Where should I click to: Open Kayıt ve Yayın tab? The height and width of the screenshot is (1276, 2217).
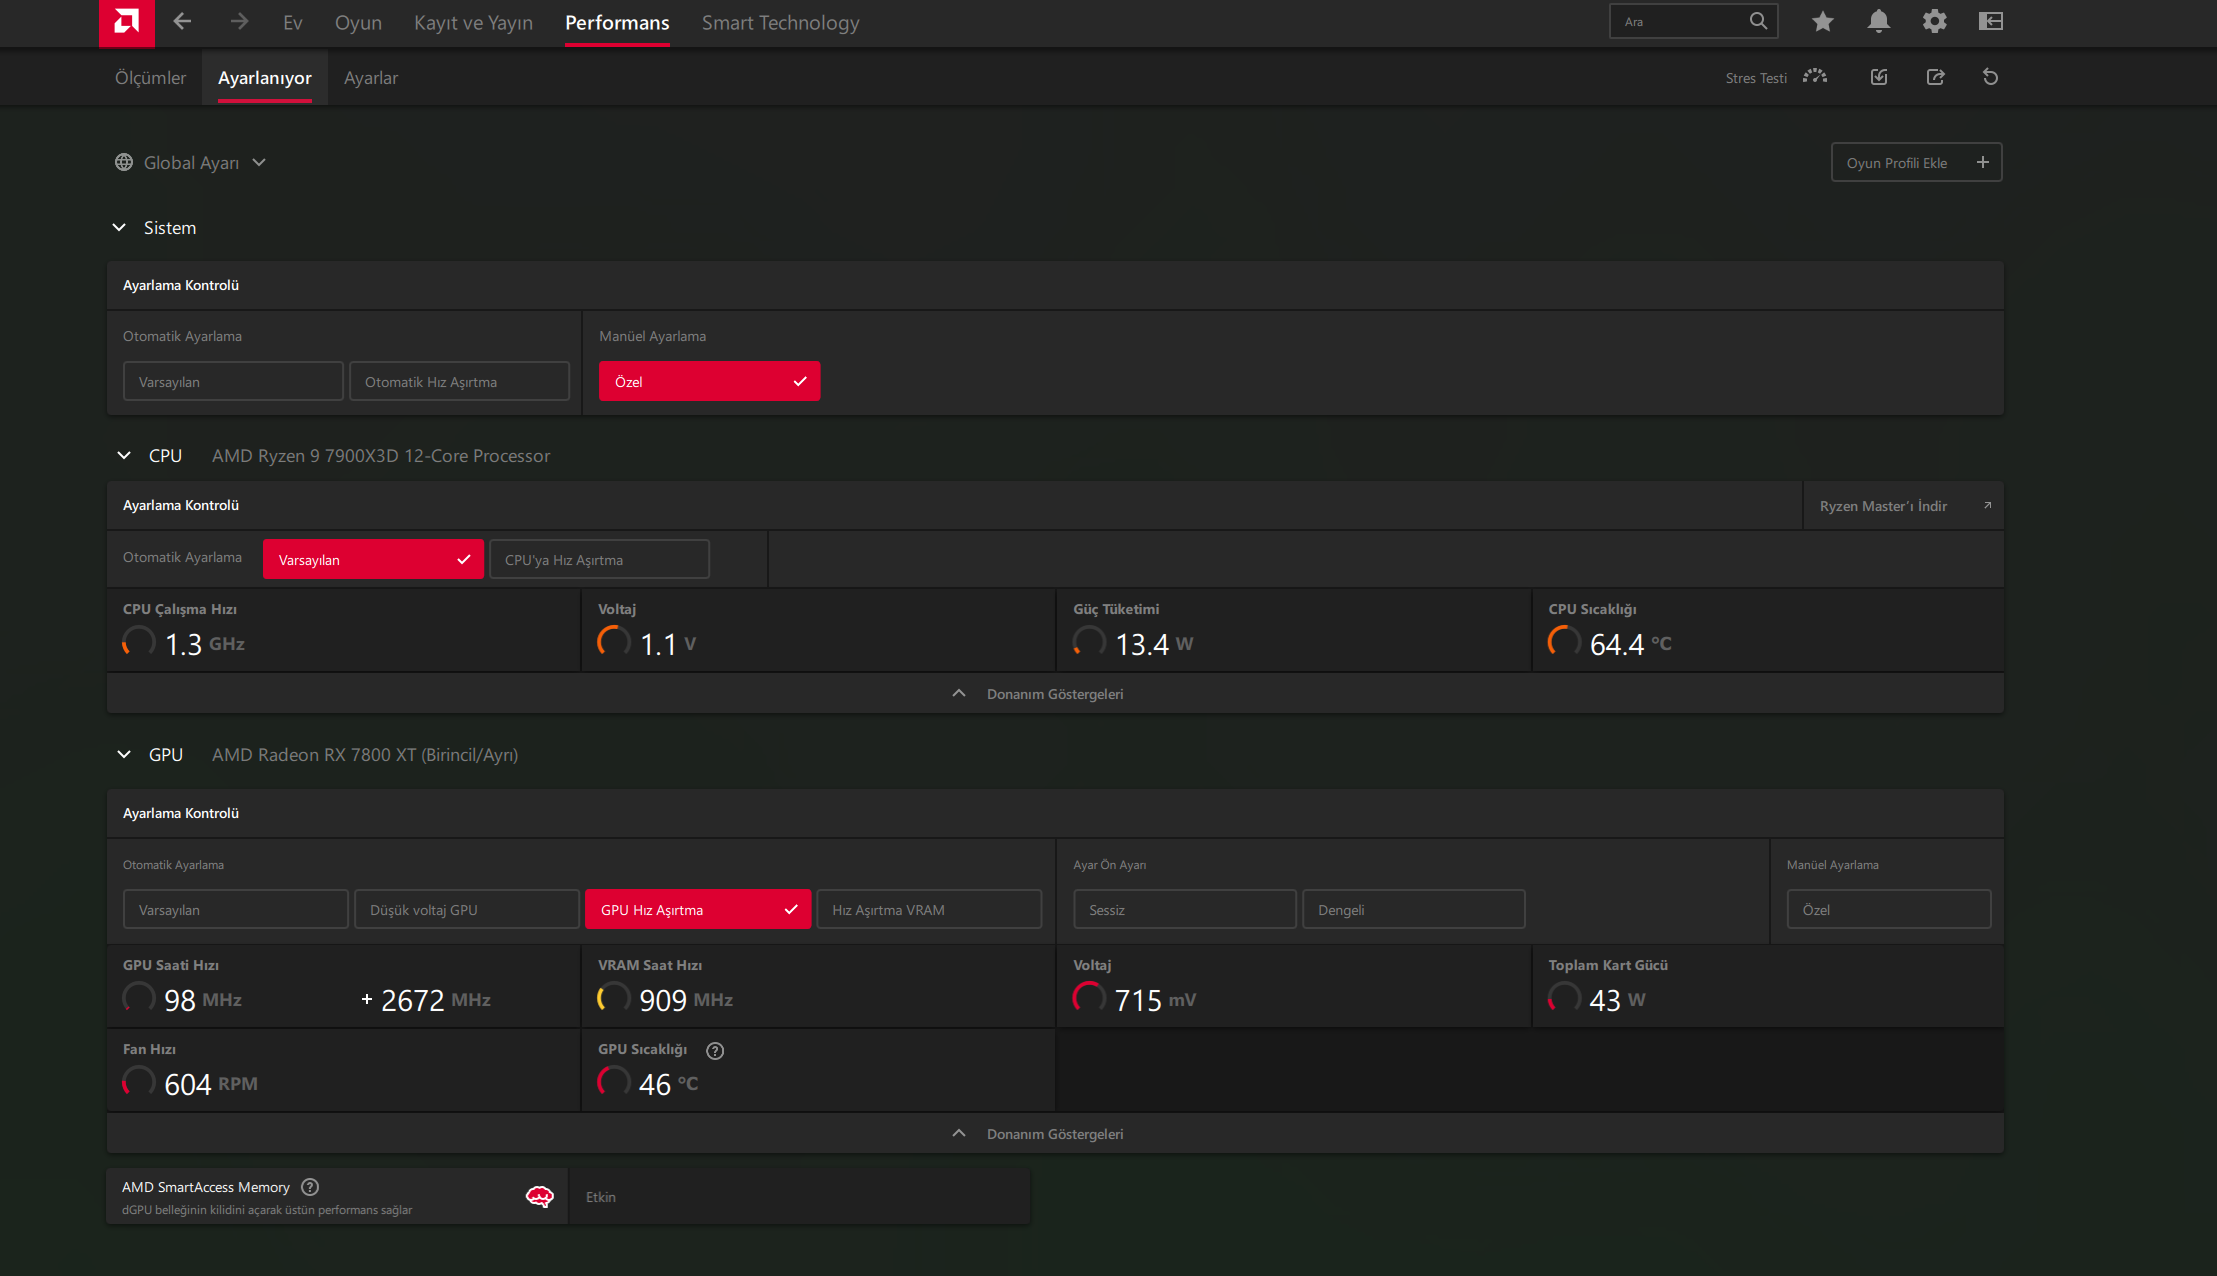tap(473, 22)
